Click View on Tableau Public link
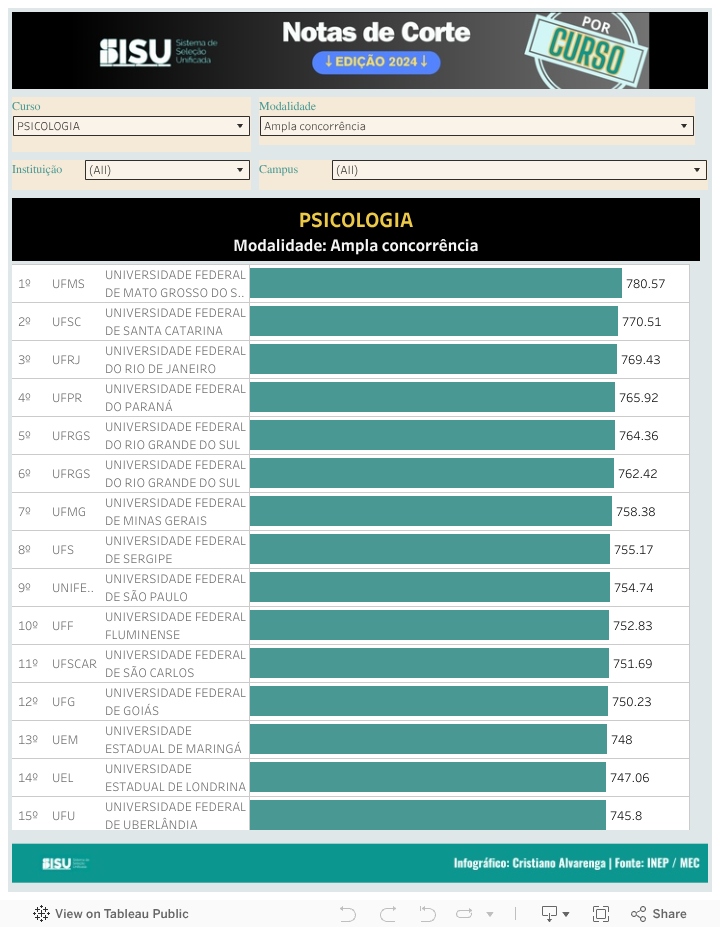This screenshot has height=927, width=720. point(121,913)
